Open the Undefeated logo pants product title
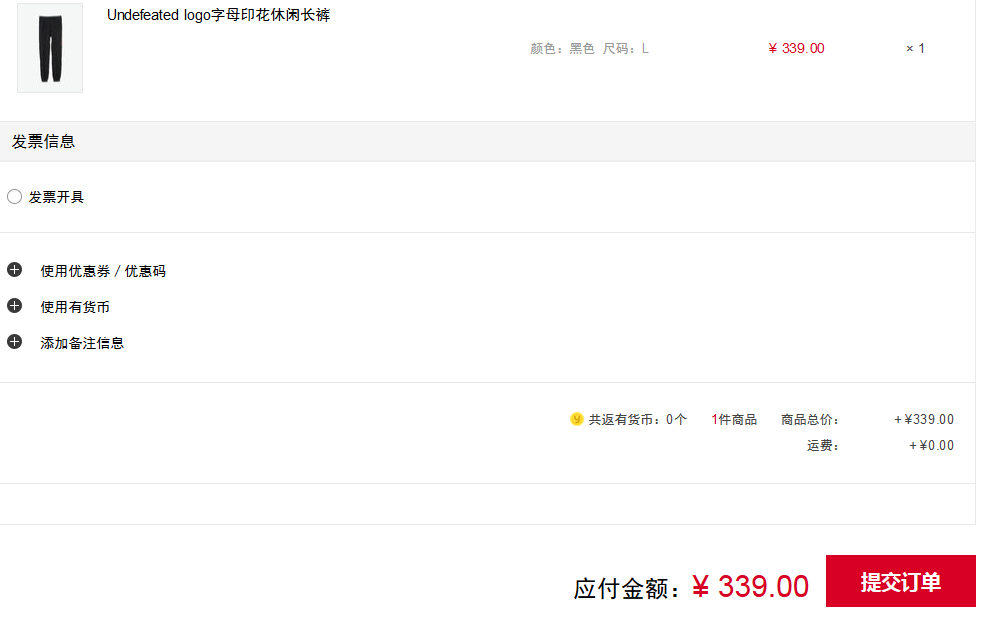The height and width of the screenshot is (628, 982). coord(218,15)
